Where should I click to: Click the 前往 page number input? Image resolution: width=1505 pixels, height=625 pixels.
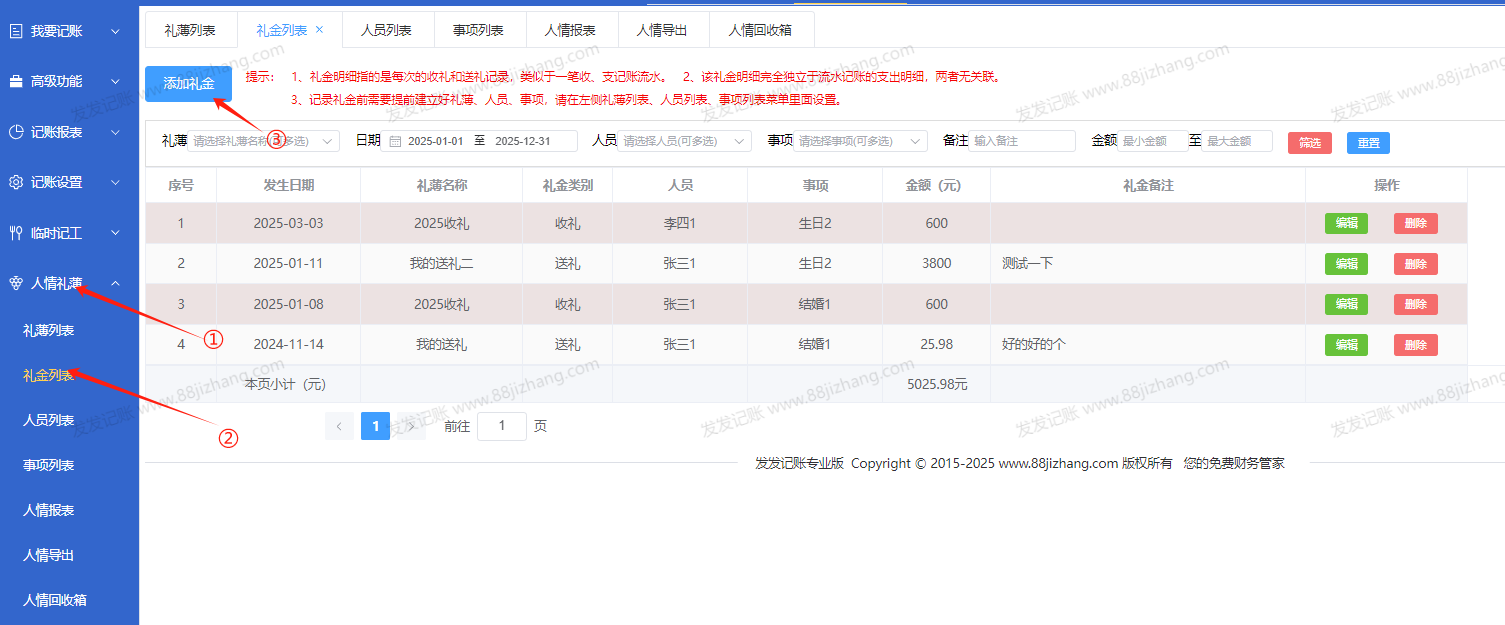tap(502, 426)
